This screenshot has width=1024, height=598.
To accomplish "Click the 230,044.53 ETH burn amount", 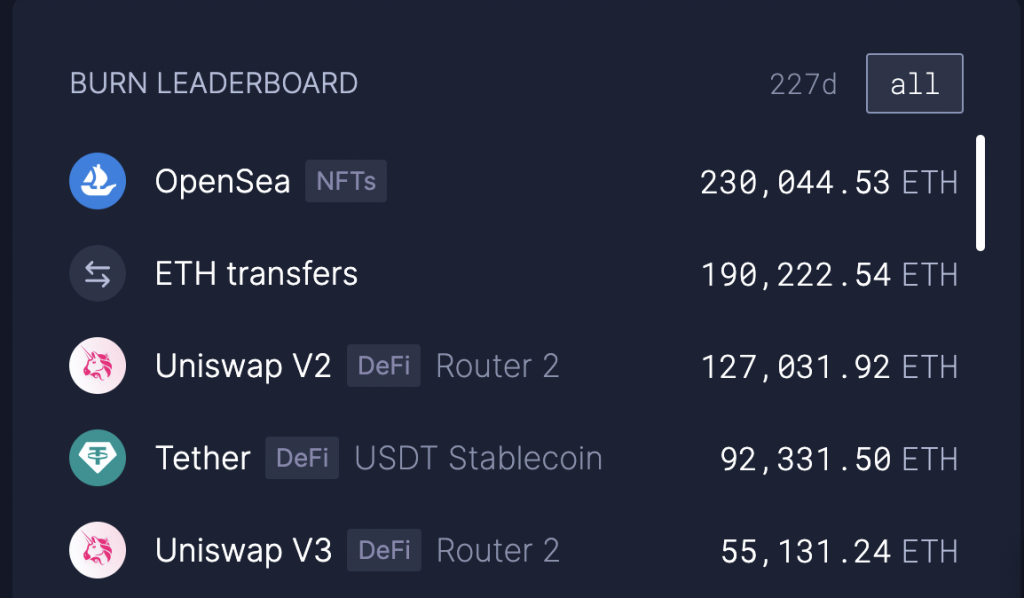I will 829,182.
